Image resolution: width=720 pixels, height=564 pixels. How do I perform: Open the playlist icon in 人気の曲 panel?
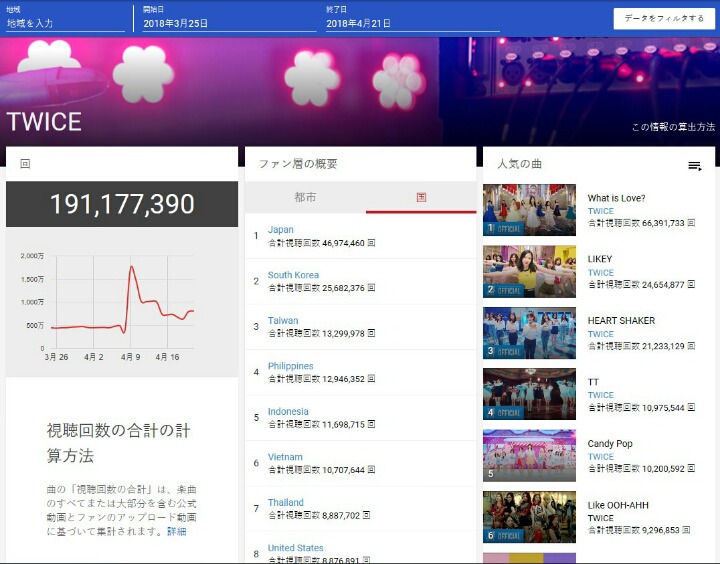[694, 166]
